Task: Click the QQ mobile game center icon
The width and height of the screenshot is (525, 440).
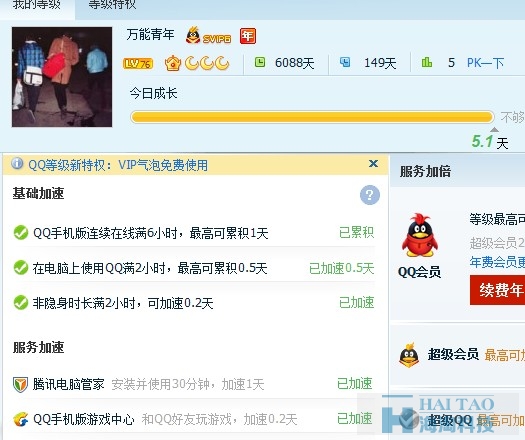Action: (x=20, y=419)
